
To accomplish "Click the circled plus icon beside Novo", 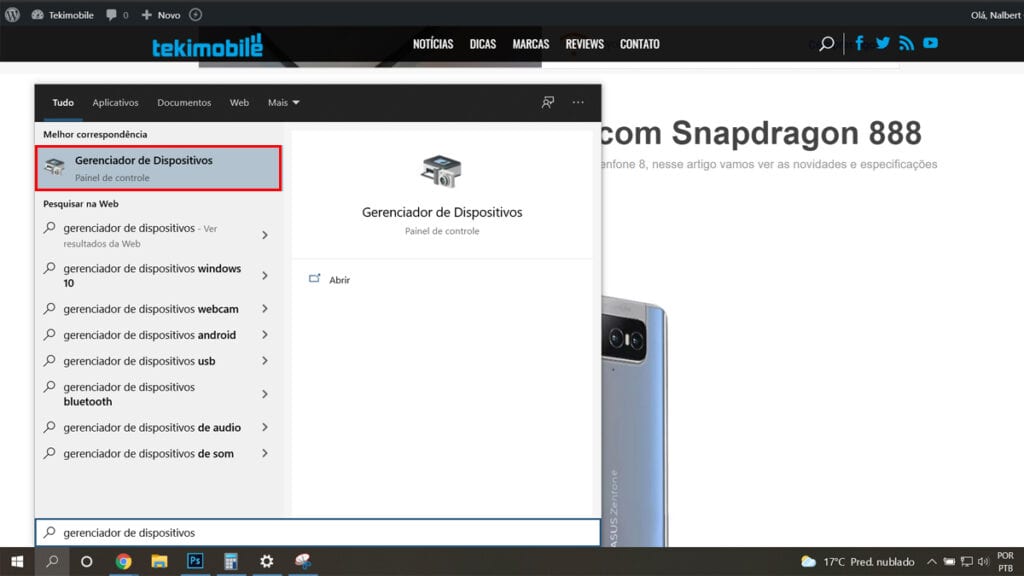I will (x=195, y=14).
